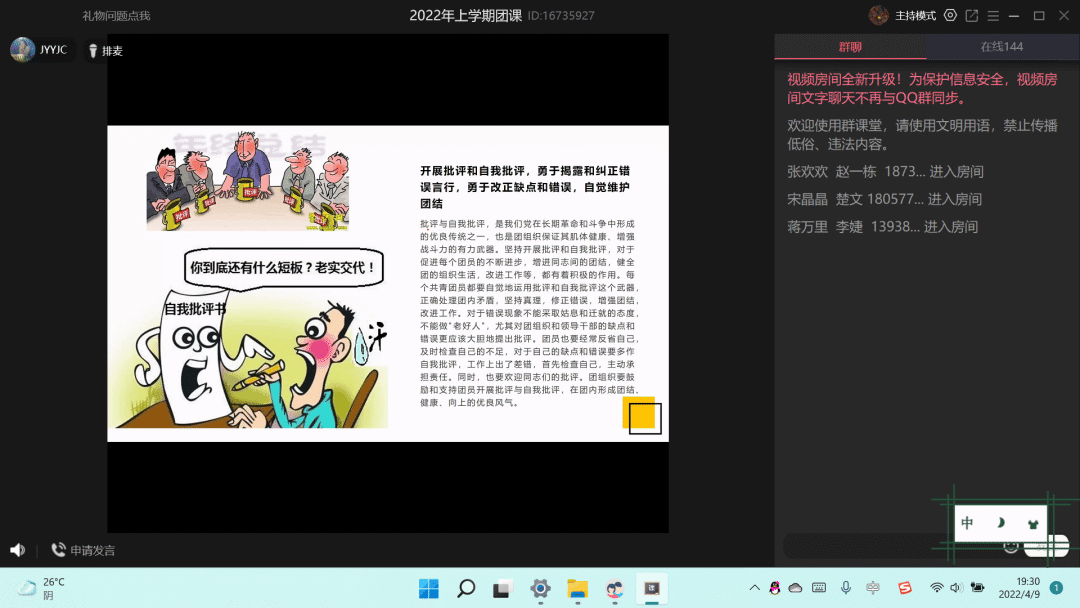Click the presentation slide video area
1080x608 pixels.
click(x=388, y=283)
